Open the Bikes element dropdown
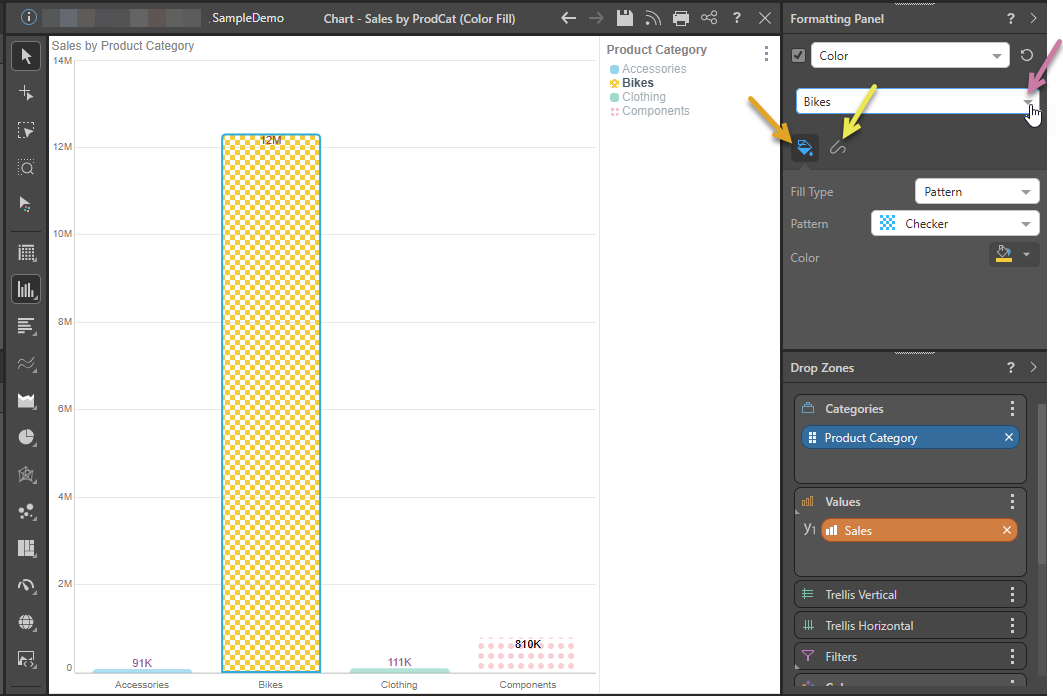The width and height of the screenshot is (1063, 696). click(1027, 102)
